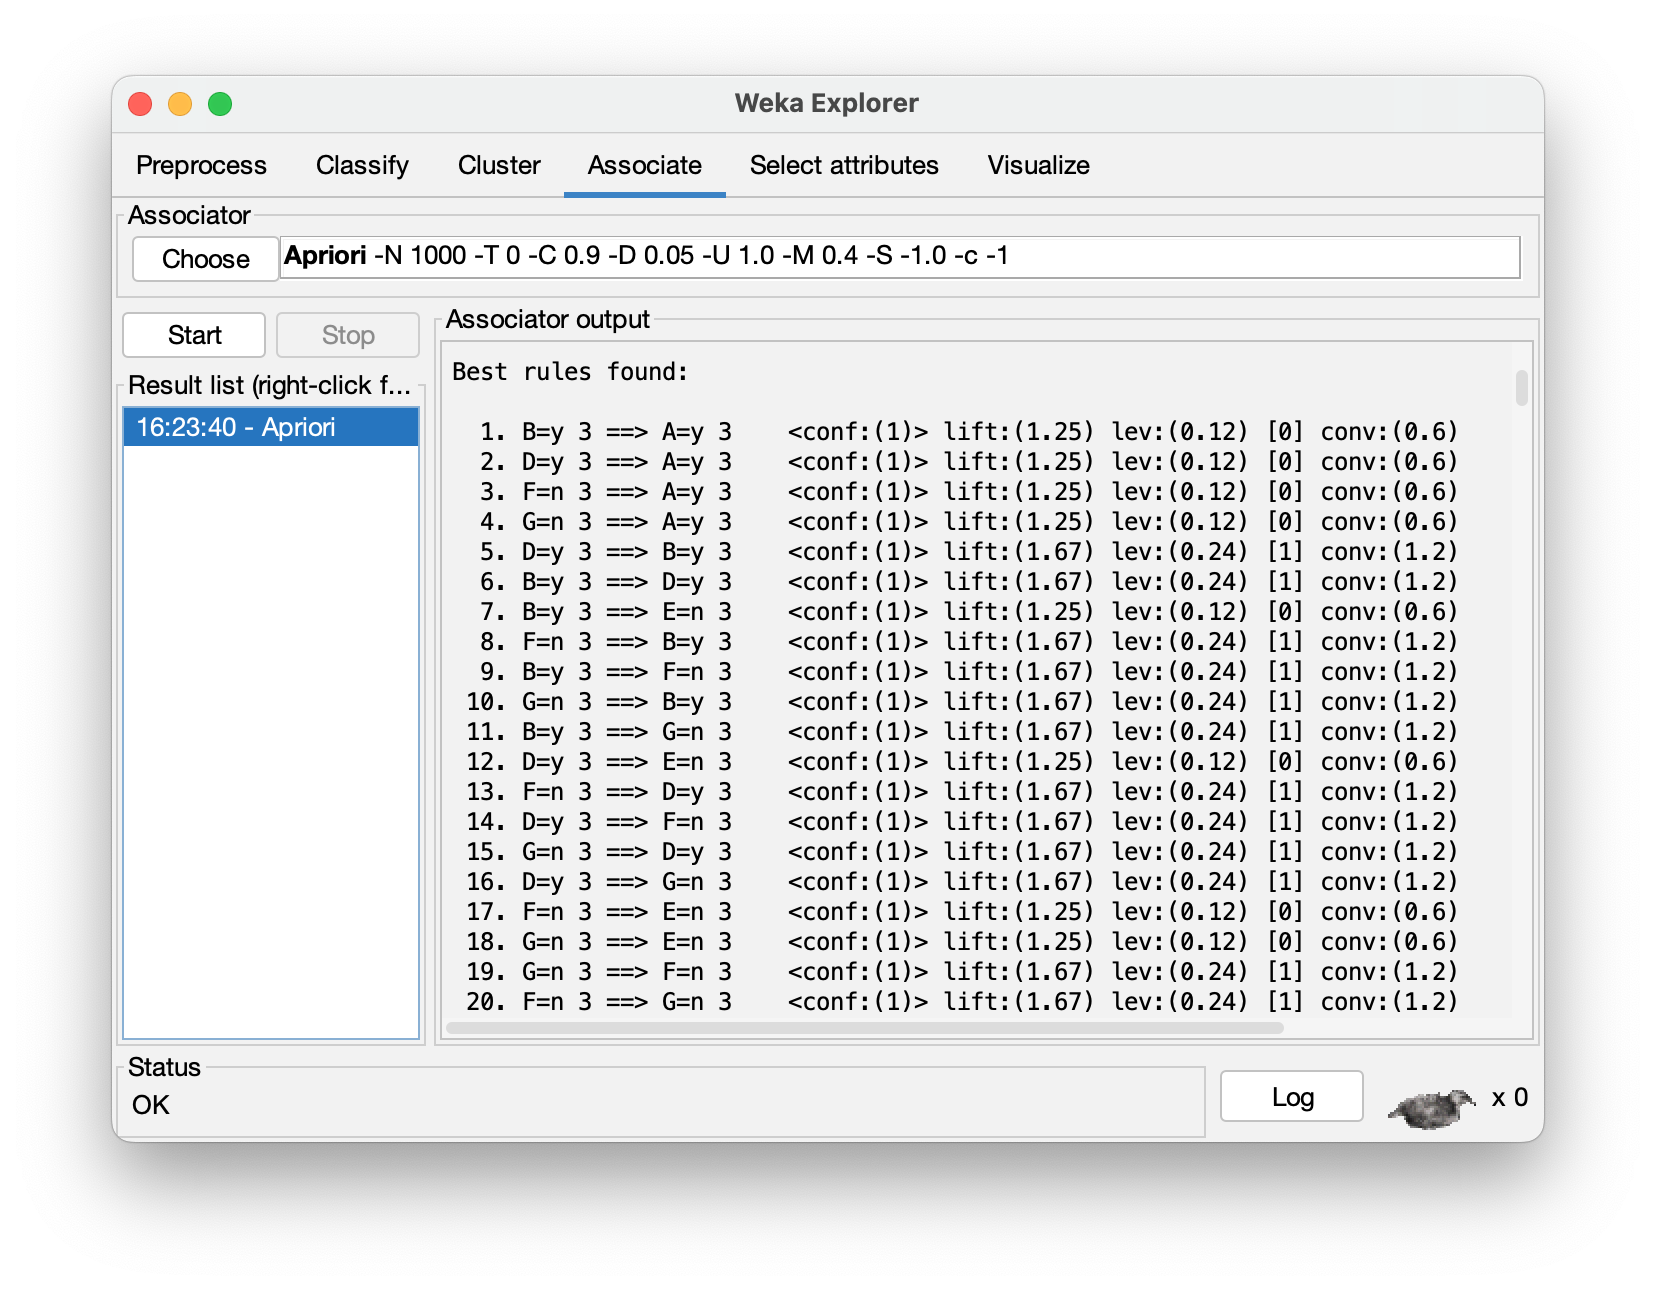1656x1290 pixels.
Task: Click the vertical scrollbar in Associator output
Action: point(1521,388)
